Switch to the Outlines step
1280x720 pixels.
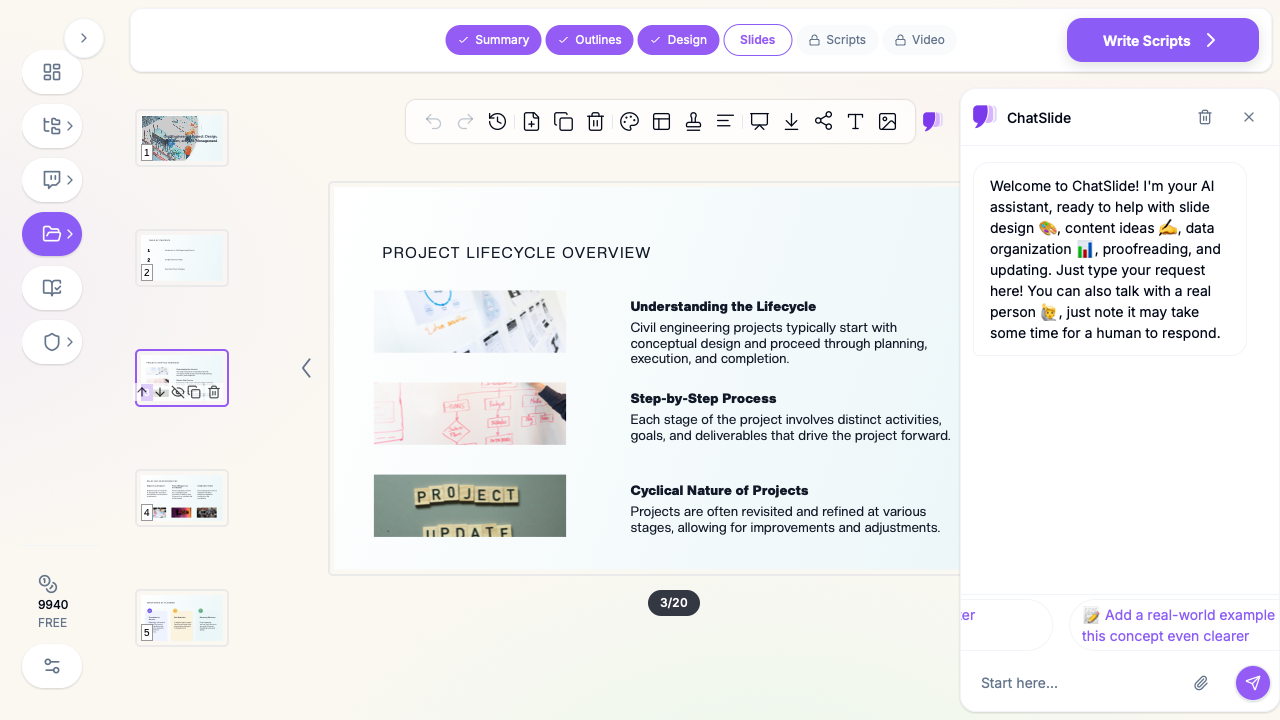[589, 40]
